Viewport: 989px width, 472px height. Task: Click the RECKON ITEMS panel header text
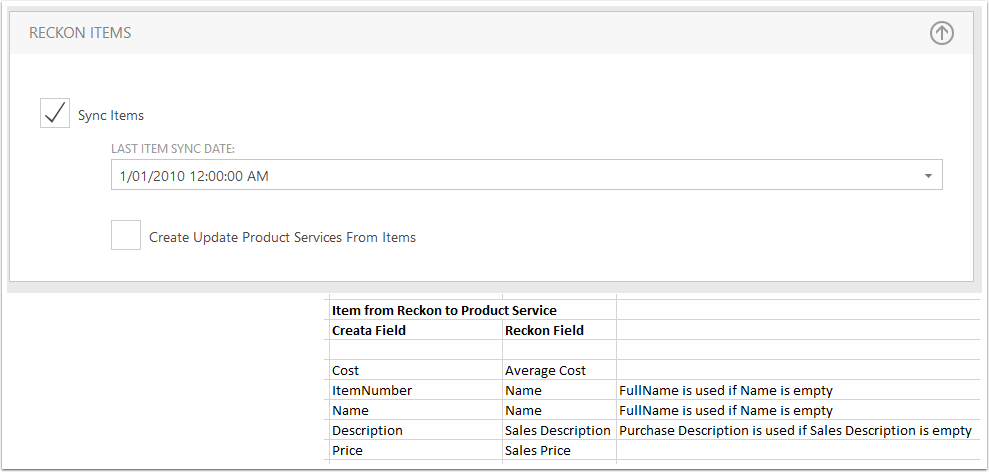(x=80, y=33)
